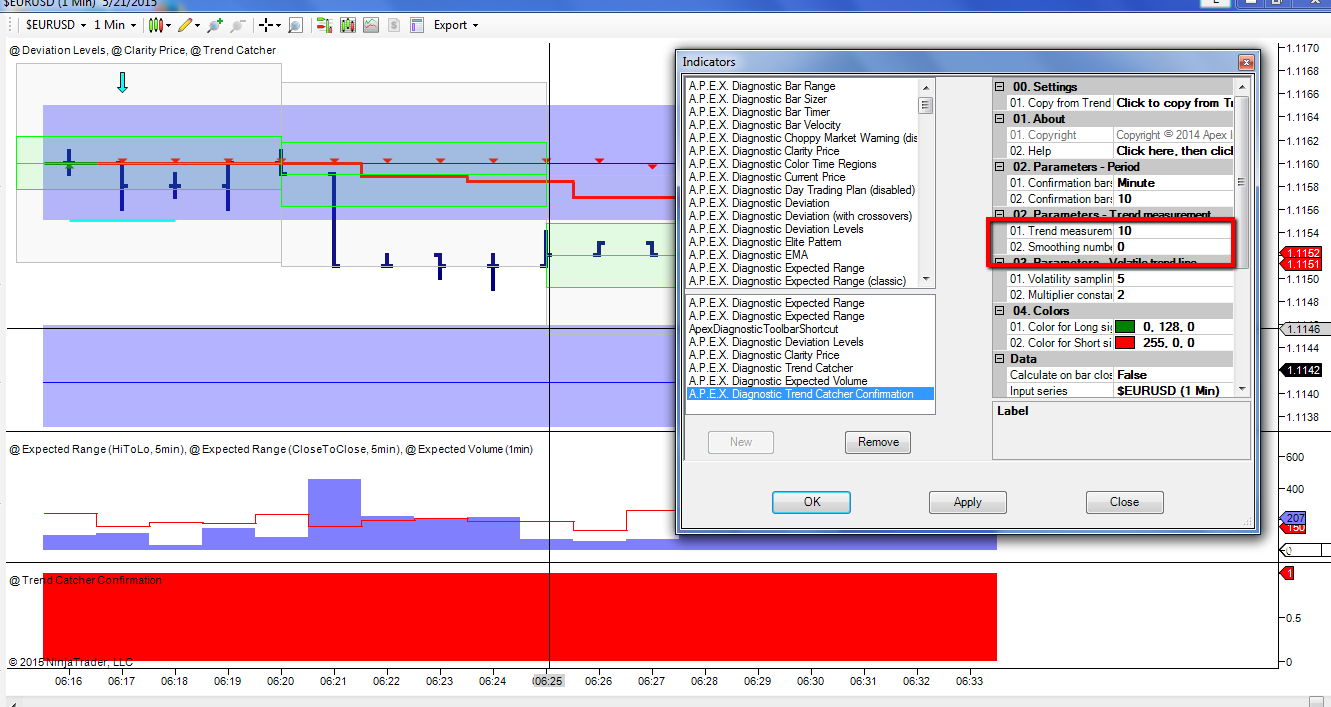Image resolution: width=1331 pixels, height=707 pixels.
Task: Open the line chart indicators icon
Action: [x=371, y=25]
